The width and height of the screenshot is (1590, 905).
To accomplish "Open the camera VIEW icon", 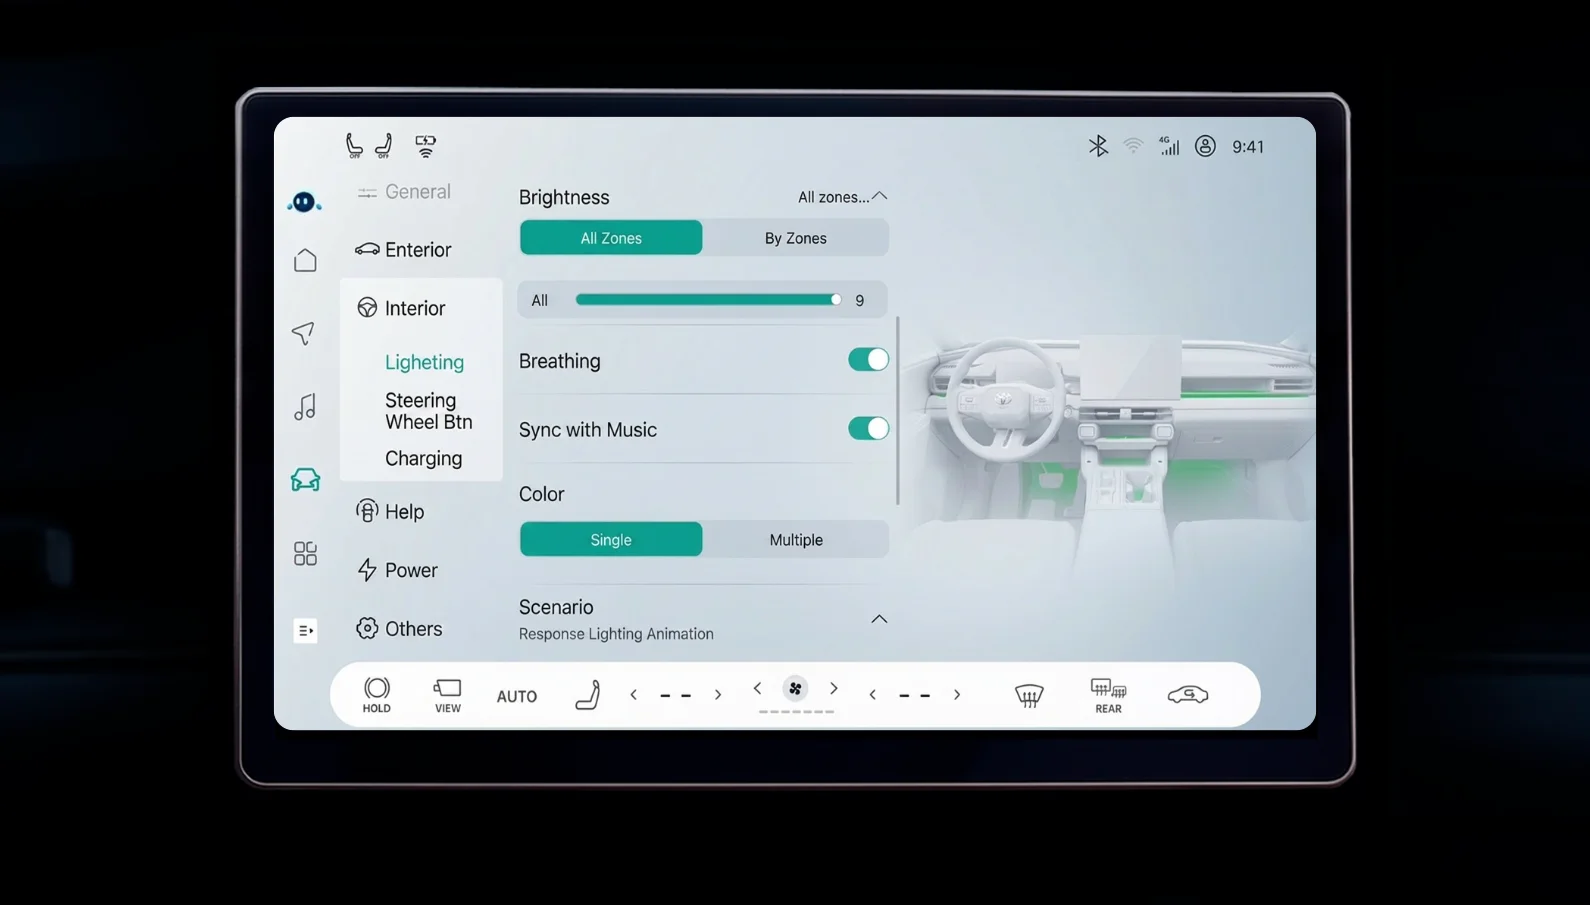I will 447,695.
